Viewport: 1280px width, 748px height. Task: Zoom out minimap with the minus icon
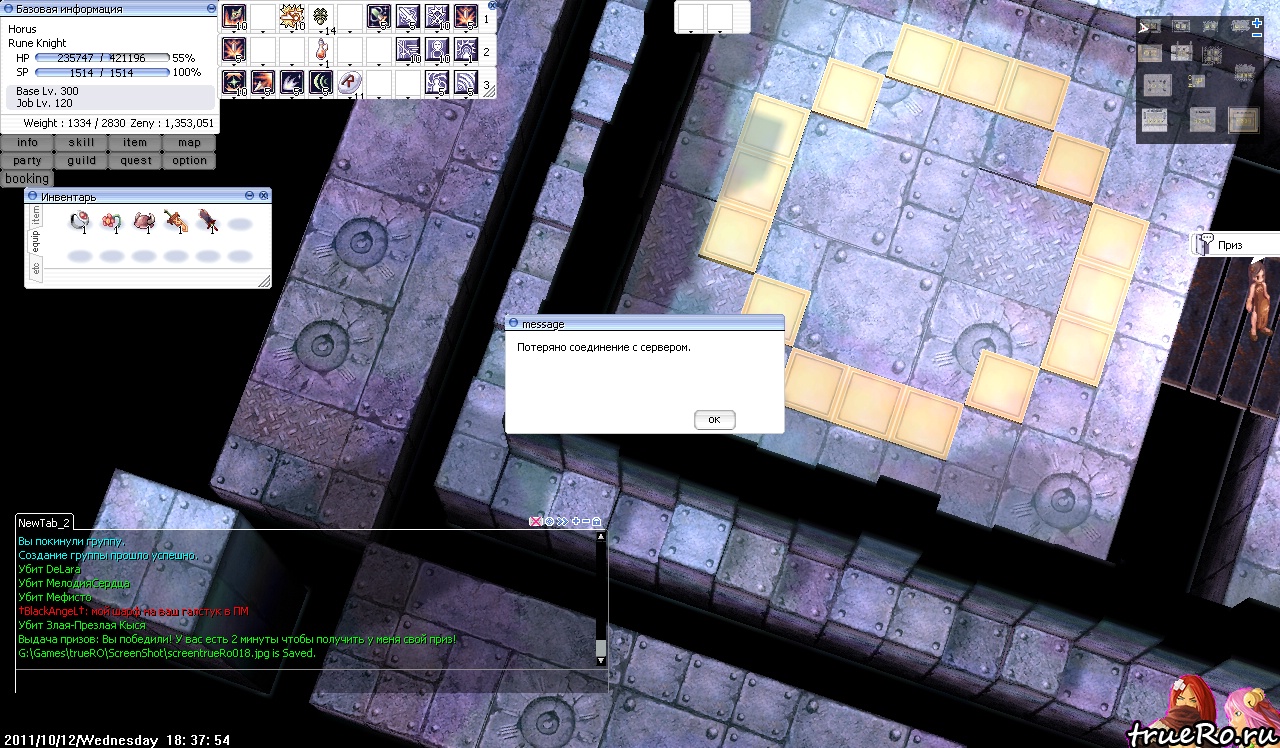coord(1257,35)
